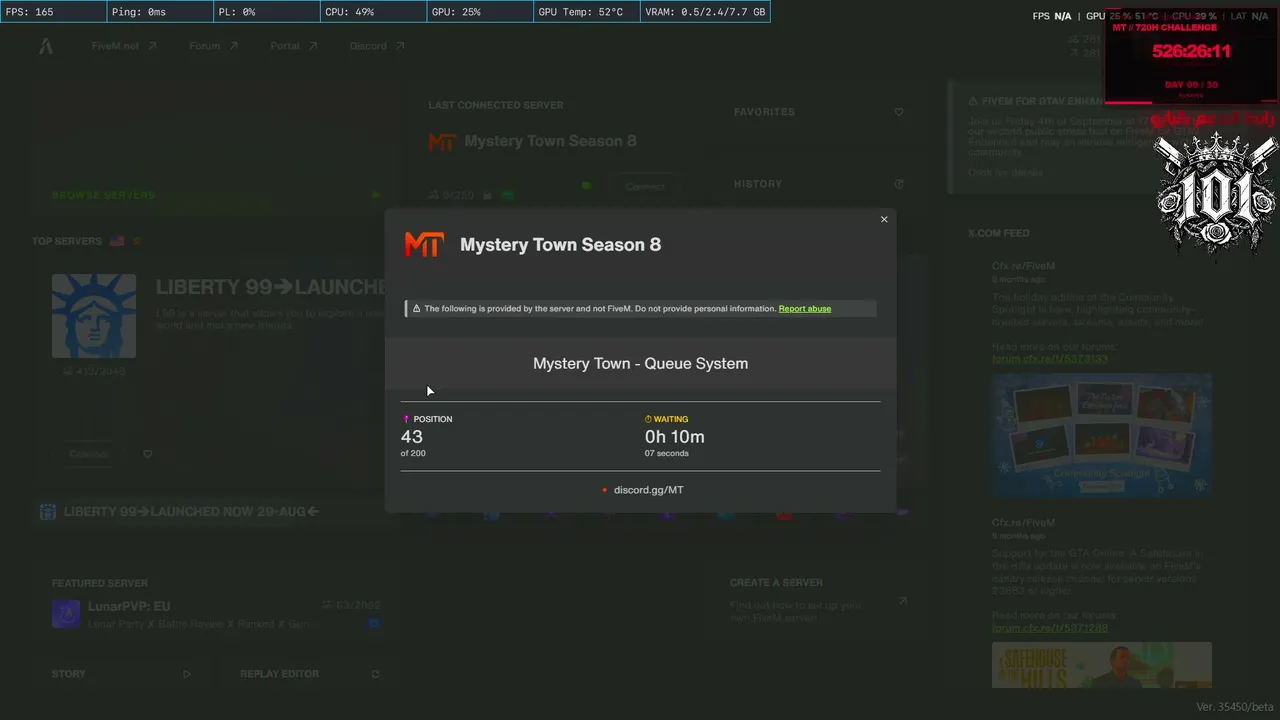Image resolution: width=1280 pixels, height=720 pixels.
Task: Click the "Mystery Town - Queue System" heading
Action: pos(640,363)
